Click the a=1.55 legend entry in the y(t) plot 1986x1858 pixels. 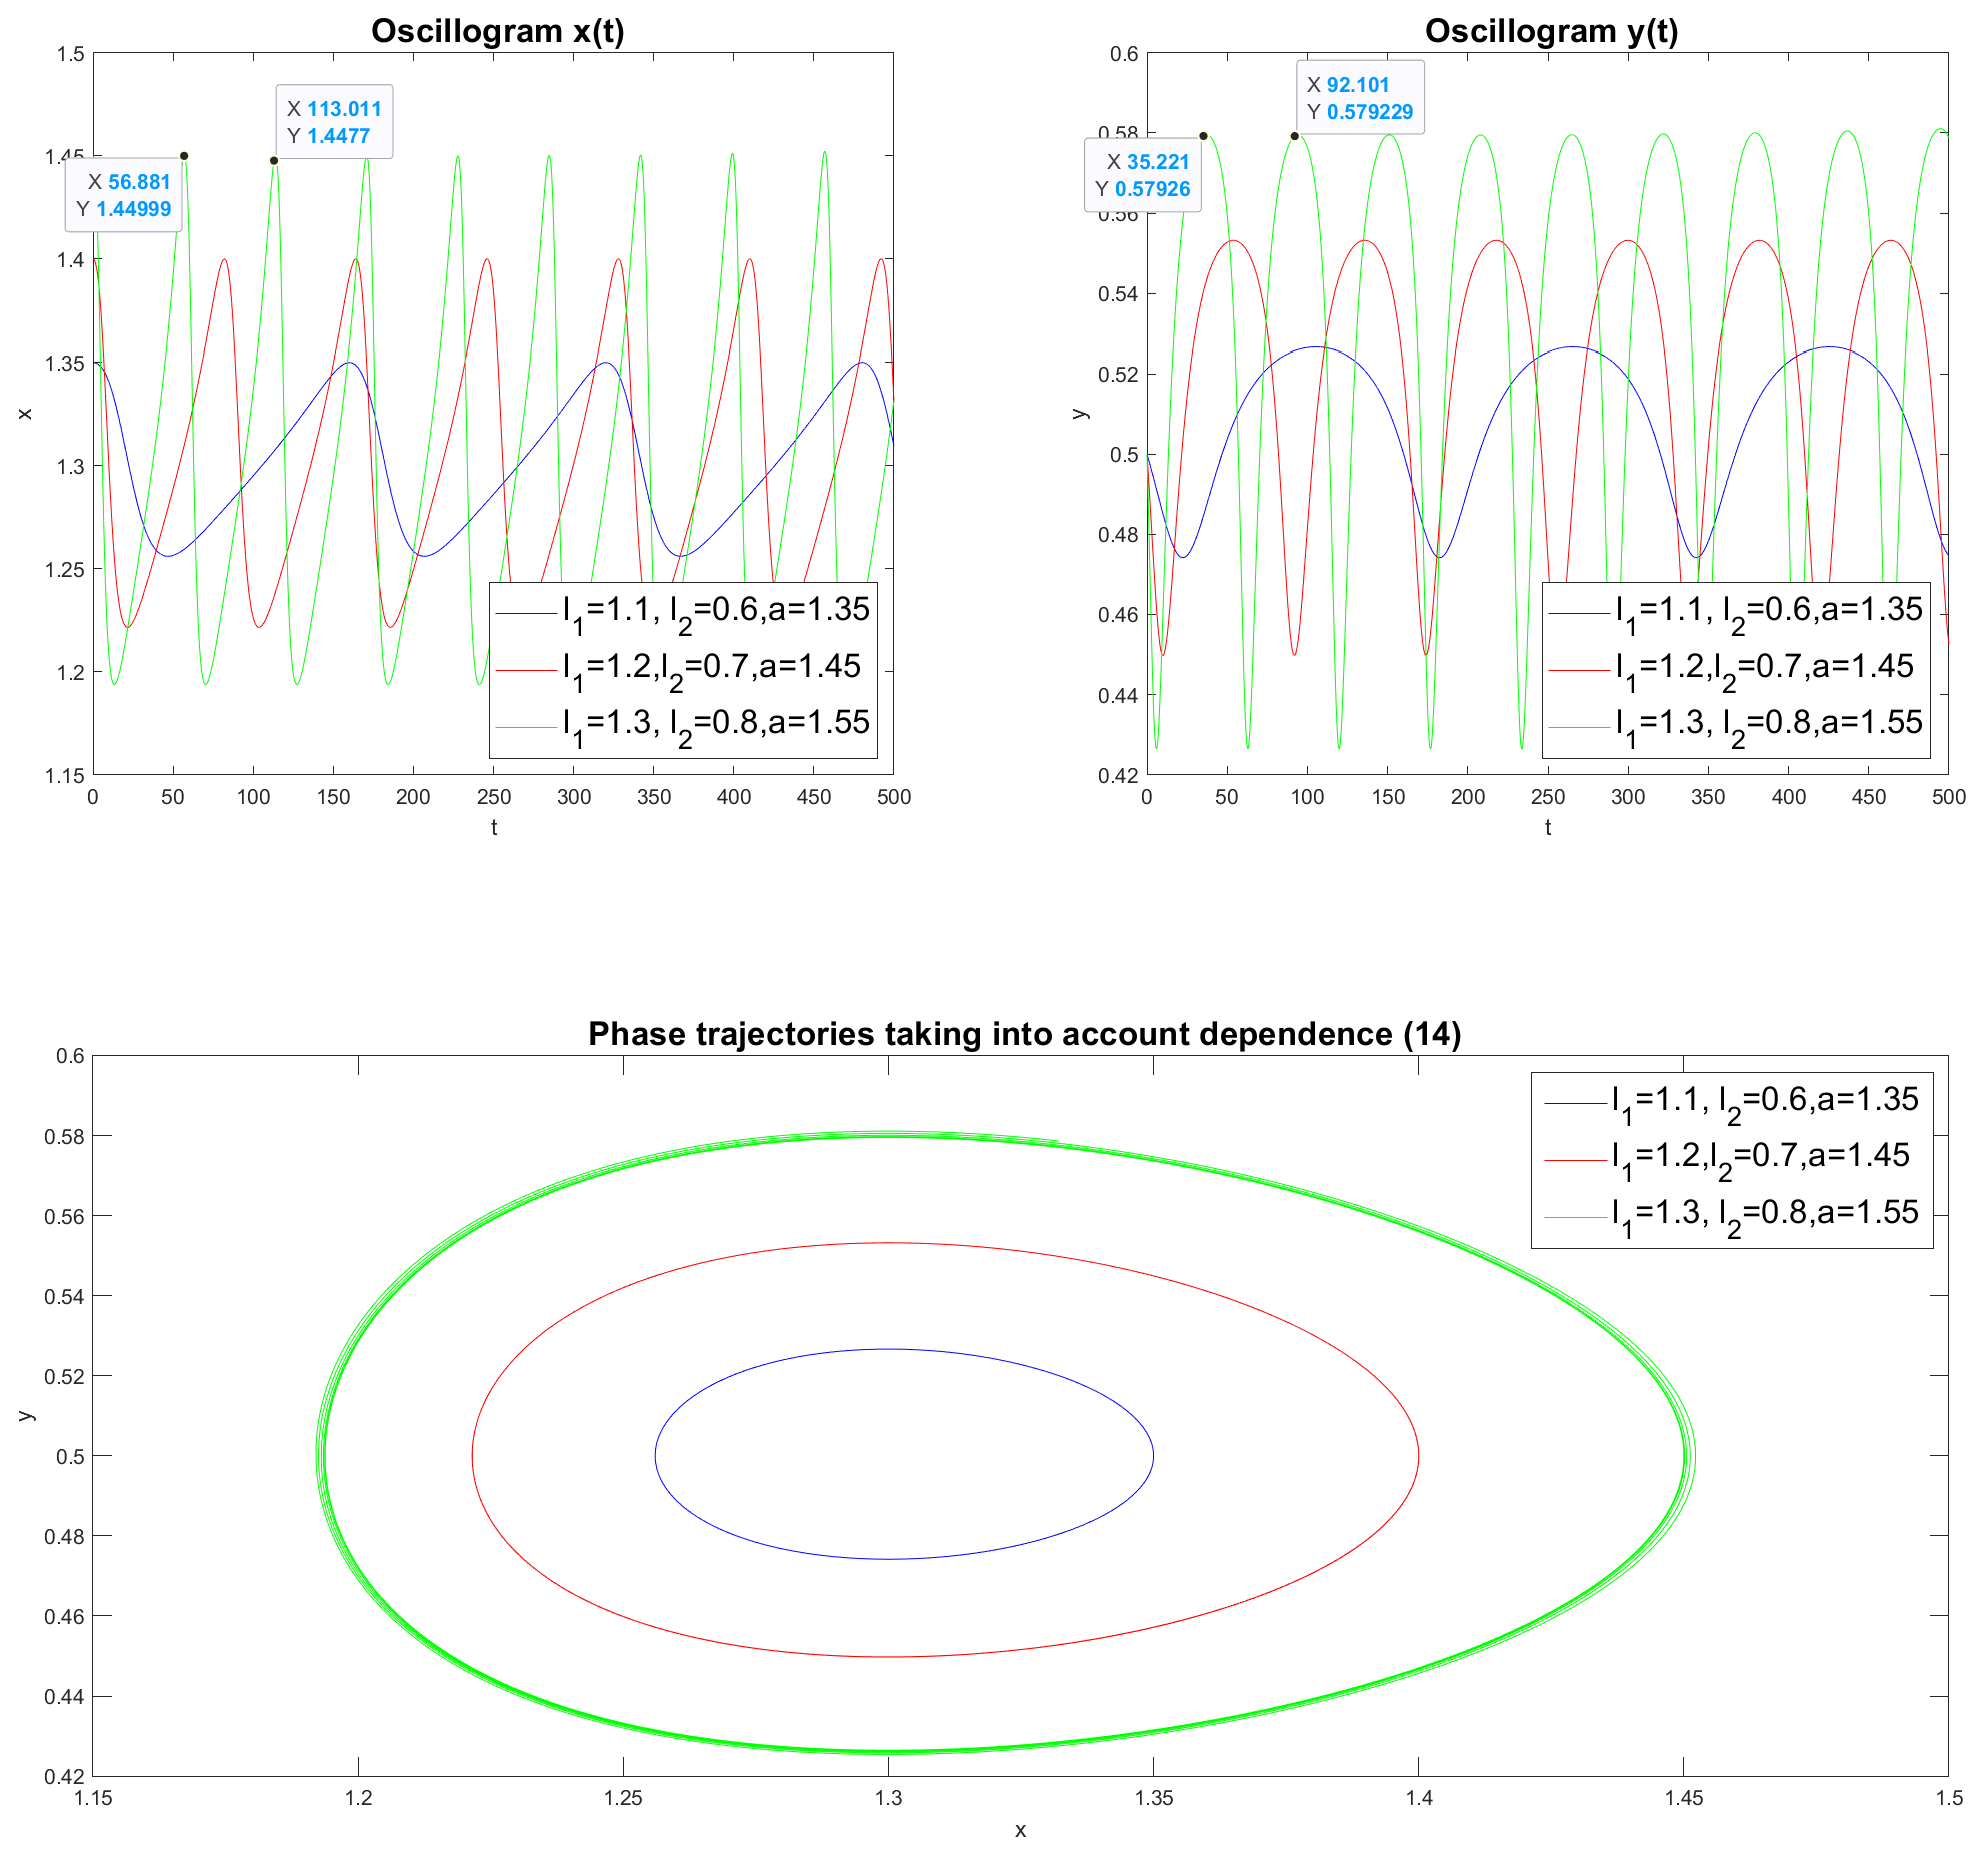1768,723
